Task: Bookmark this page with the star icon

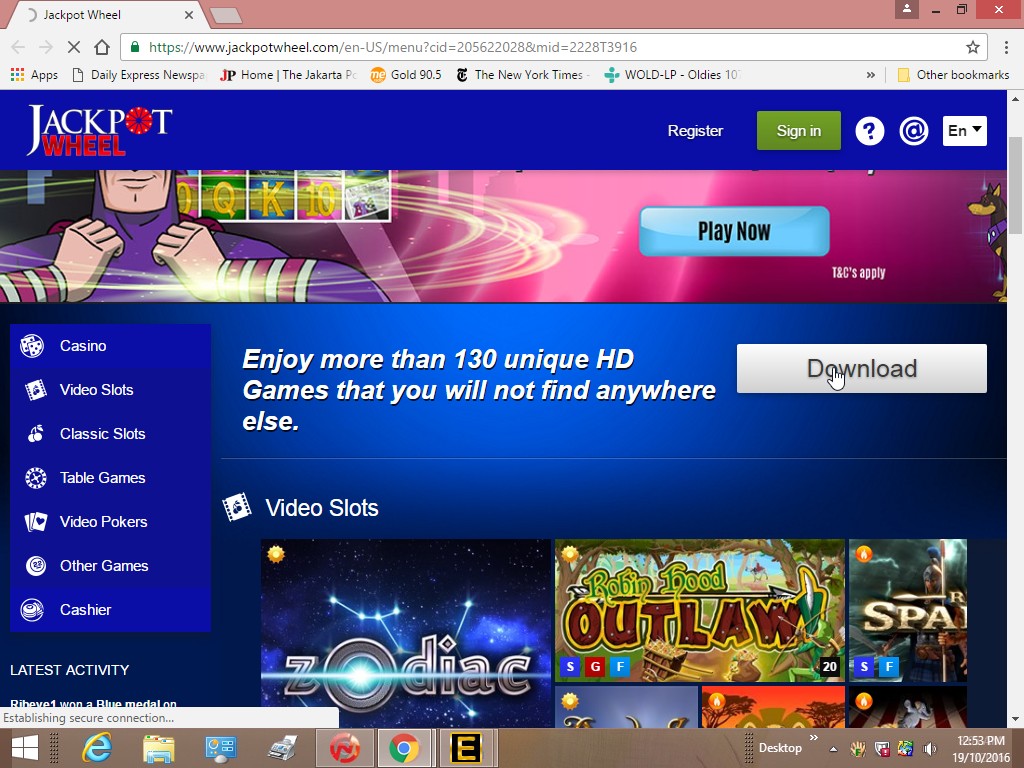Action: (x=972, y=47)
